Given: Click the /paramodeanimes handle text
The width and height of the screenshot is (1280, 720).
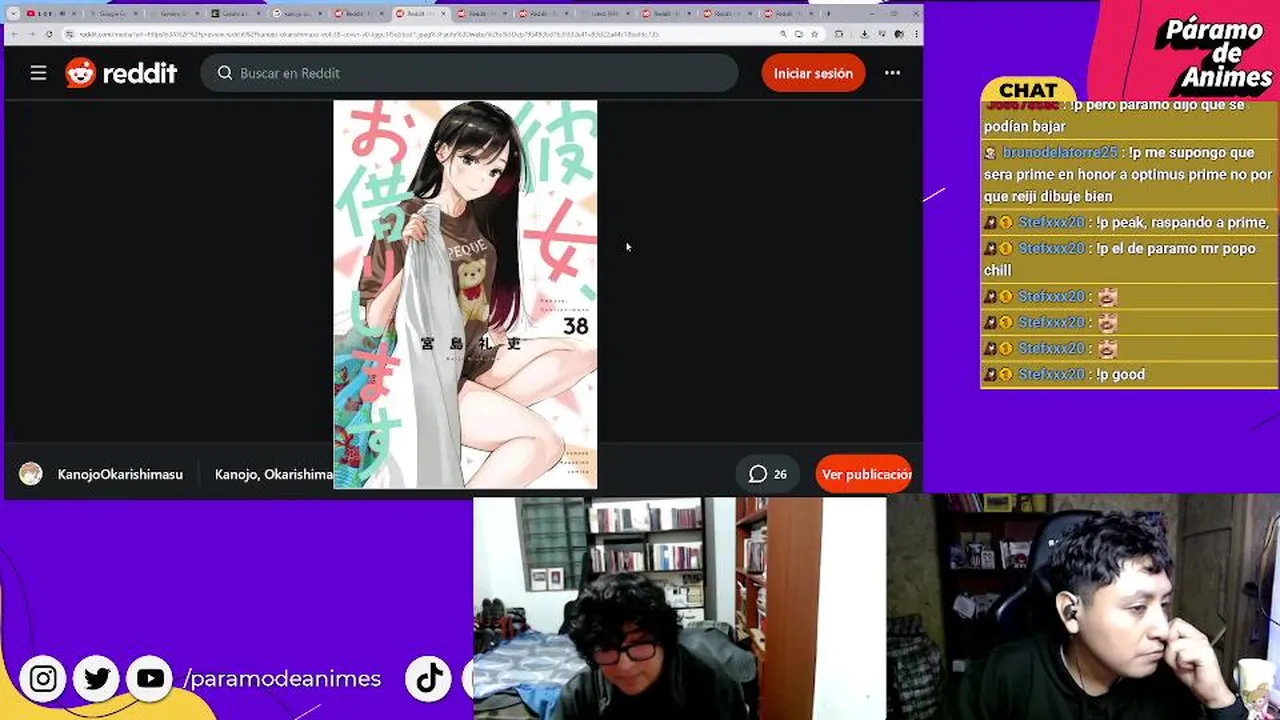Looking at the screenshot, I should 282,679.
